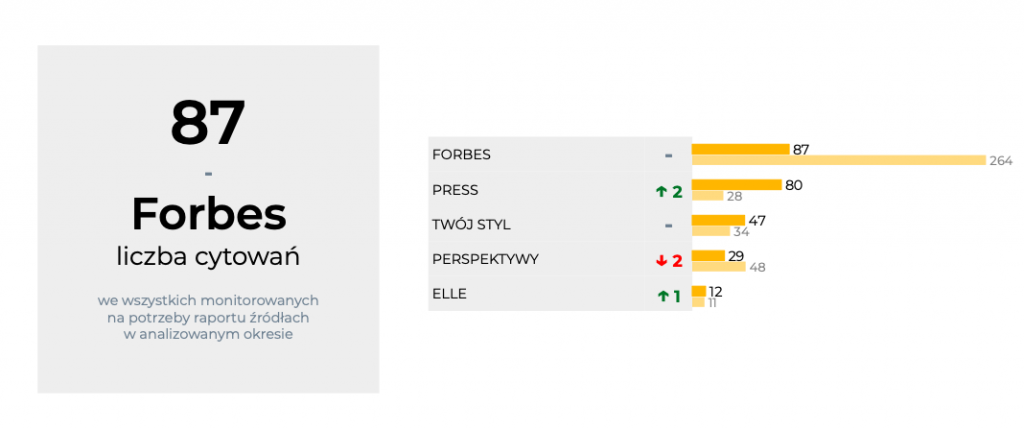The image size is (1024, 429).
Task: Click the light yellow FORBES bar showing 264
Action: pos(838,160)
